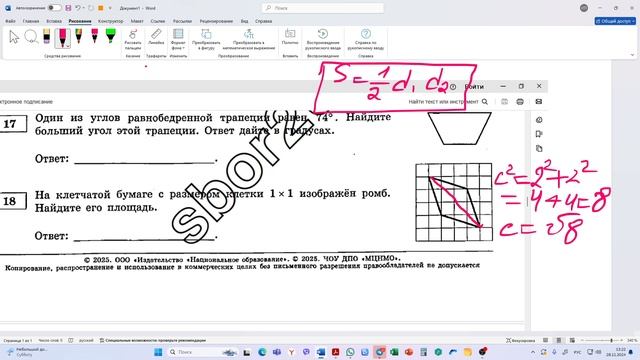Image resolution: width=640 pixels, height=360 pixels.
Task: Switch to the View tab
Action: click(244, 21)
